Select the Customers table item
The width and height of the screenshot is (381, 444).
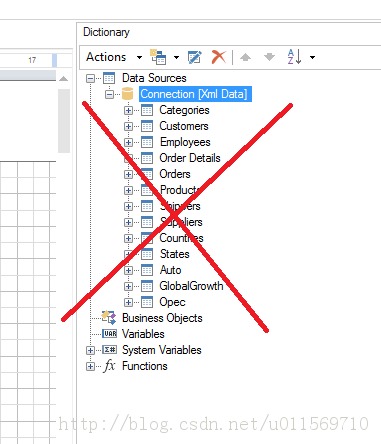click(184, 126)
